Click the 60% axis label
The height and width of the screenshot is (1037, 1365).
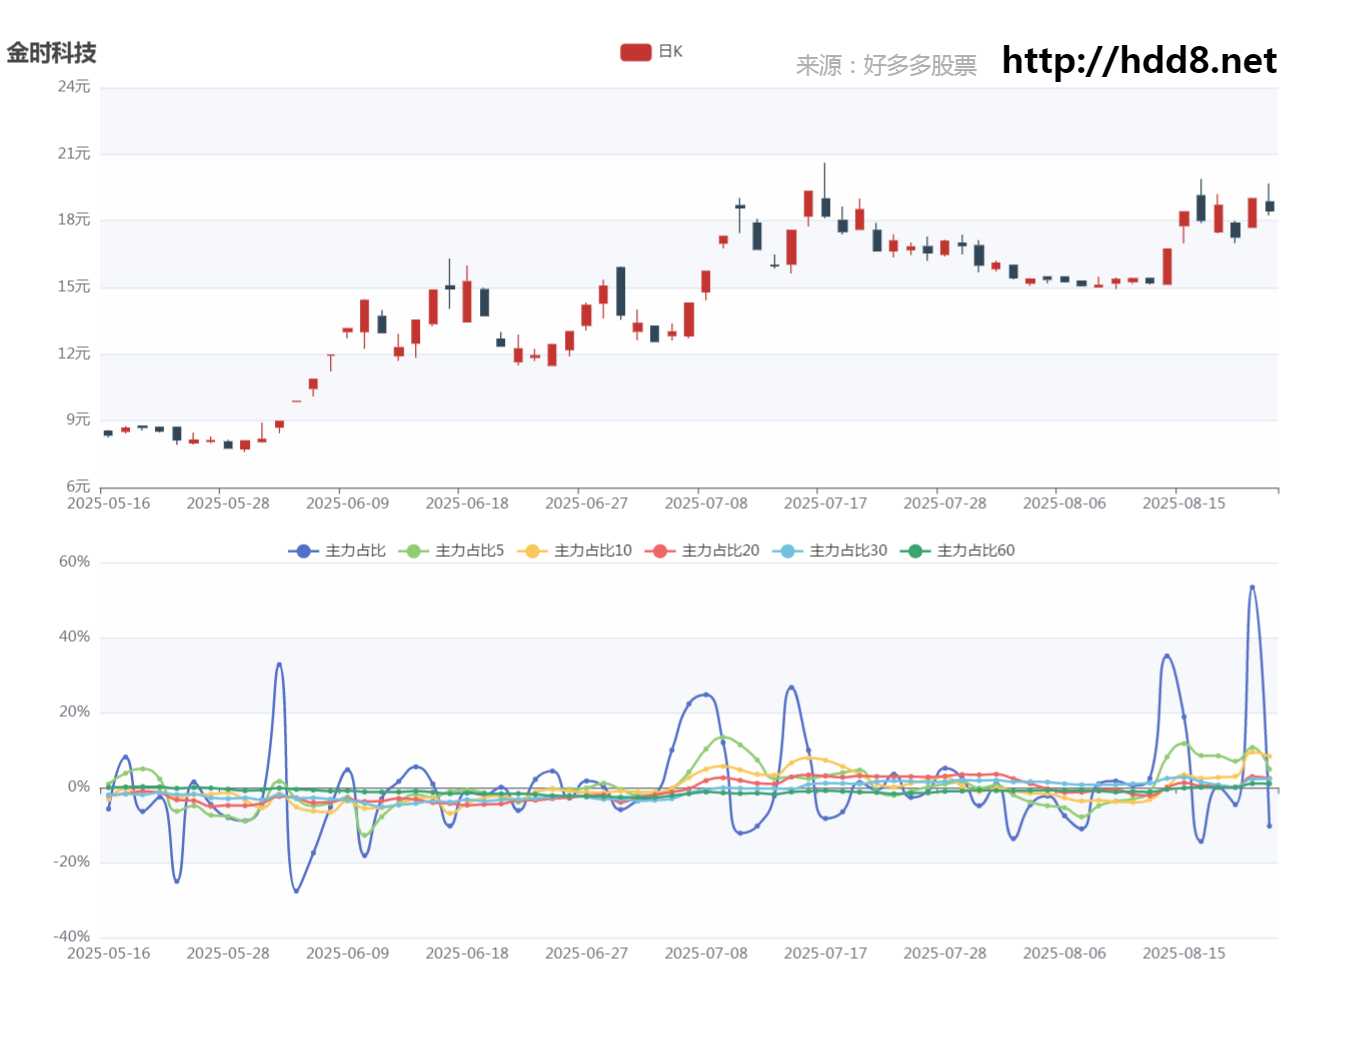pyautogui.click(x=74, y=562)
